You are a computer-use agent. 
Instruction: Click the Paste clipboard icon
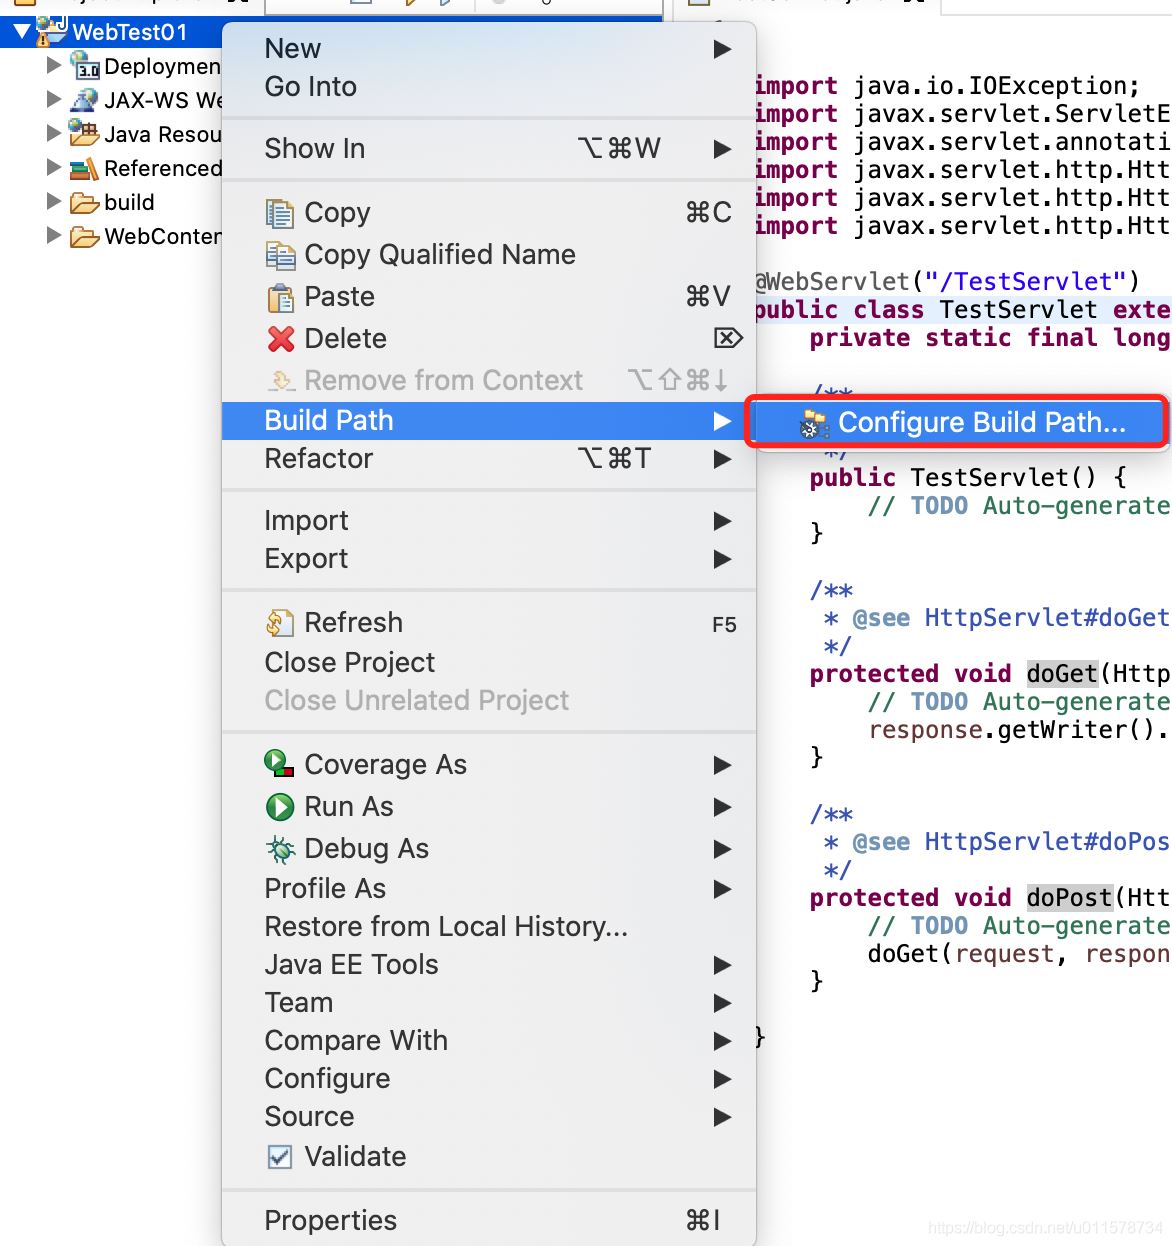(x=280, y=297)
